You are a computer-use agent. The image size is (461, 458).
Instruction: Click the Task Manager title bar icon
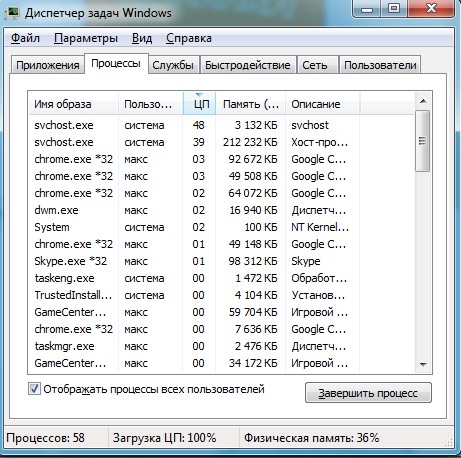tap(13, 13)
